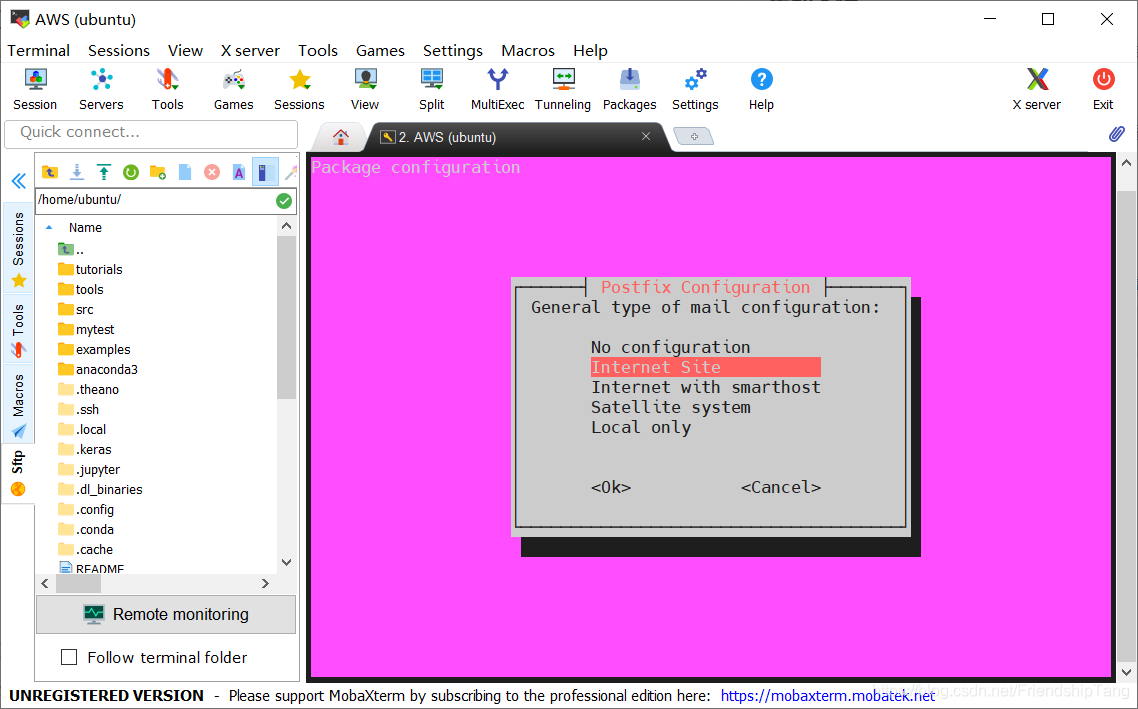Click the View toolbar icon
The image size is (1138, 709).
pos(365,89)
